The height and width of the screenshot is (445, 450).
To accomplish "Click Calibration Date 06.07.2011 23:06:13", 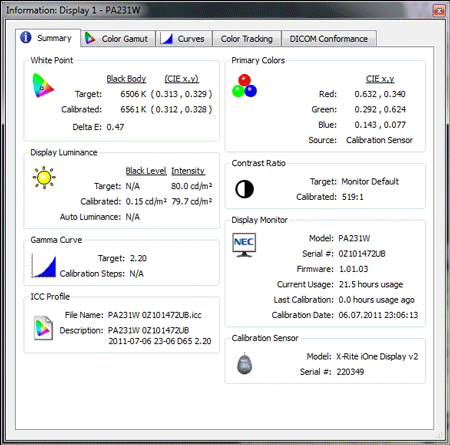I will click(378, 315).
